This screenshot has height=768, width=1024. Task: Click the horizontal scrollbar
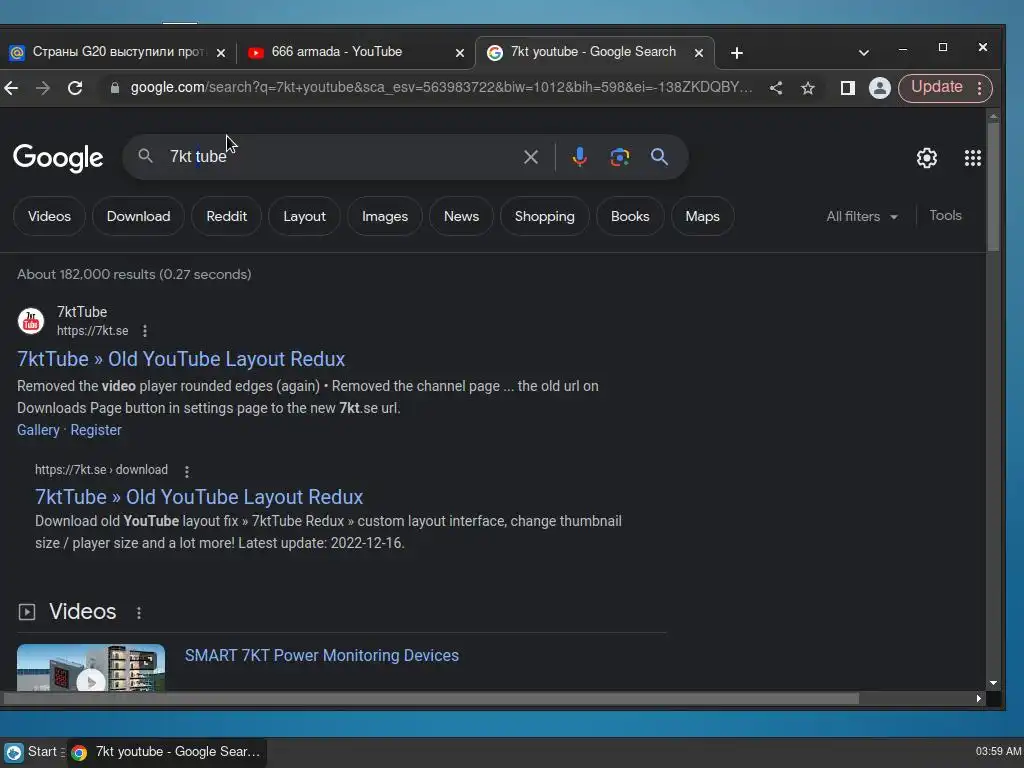[x=431, y=698]
